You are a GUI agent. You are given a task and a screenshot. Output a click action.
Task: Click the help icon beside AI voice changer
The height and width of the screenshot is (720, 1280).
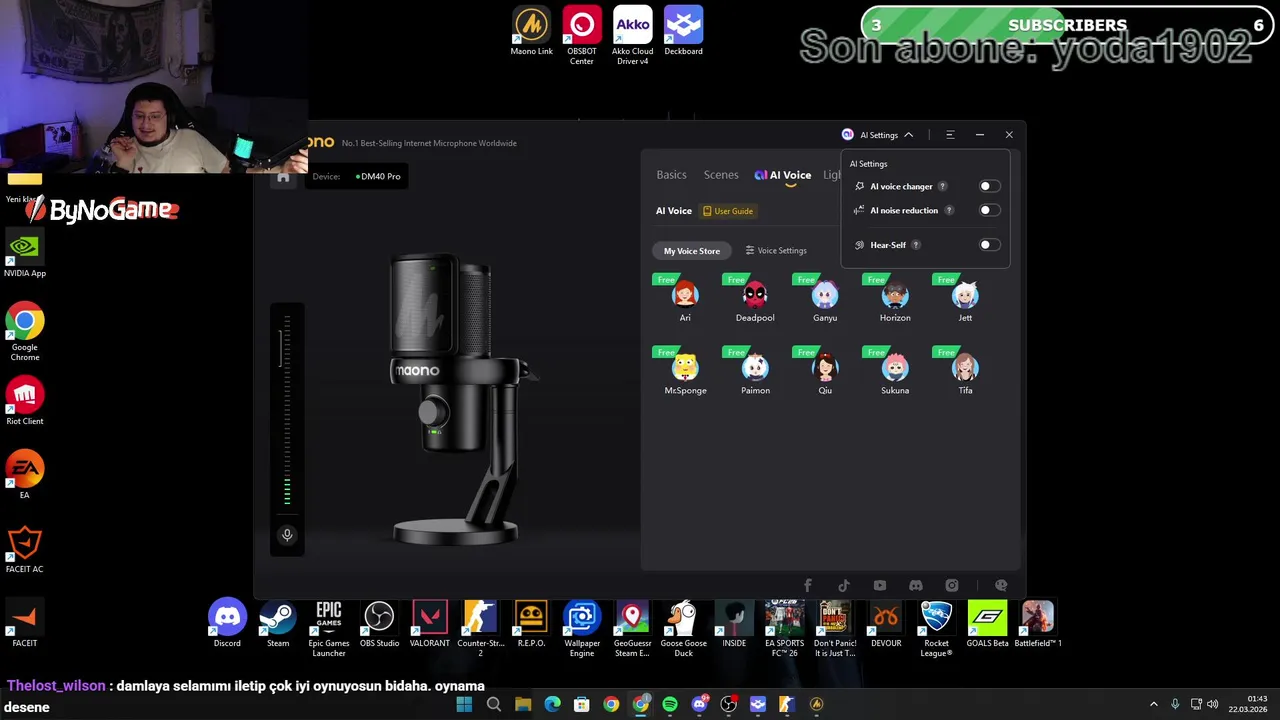pyautogui.click(x=942, y=186)
